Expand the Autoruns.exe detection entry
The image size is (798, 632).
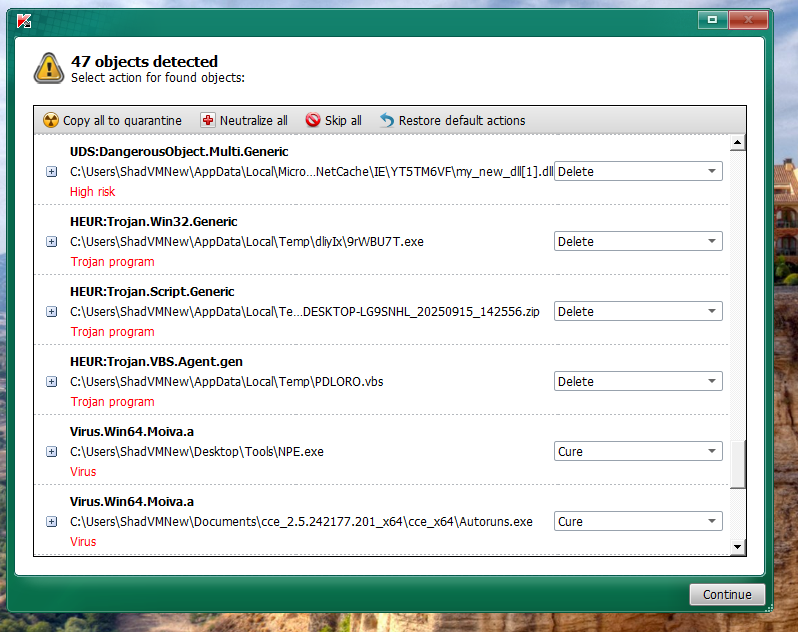[x=51, y=522]
